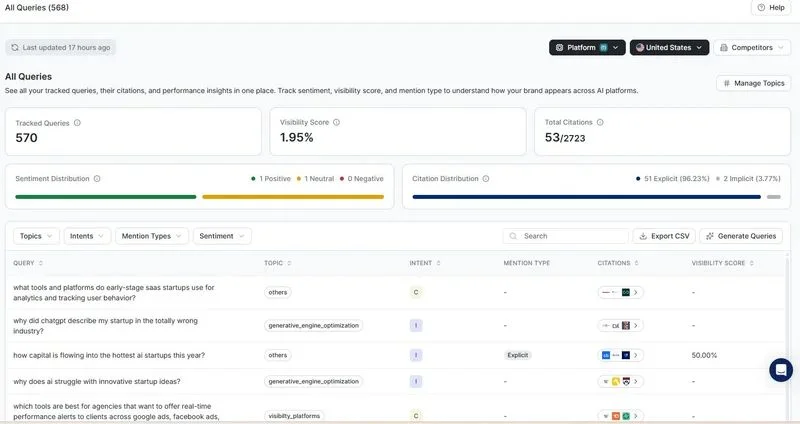Click the Total Citations value 53/2723
The image size is (800, 424).
(565, 138)
